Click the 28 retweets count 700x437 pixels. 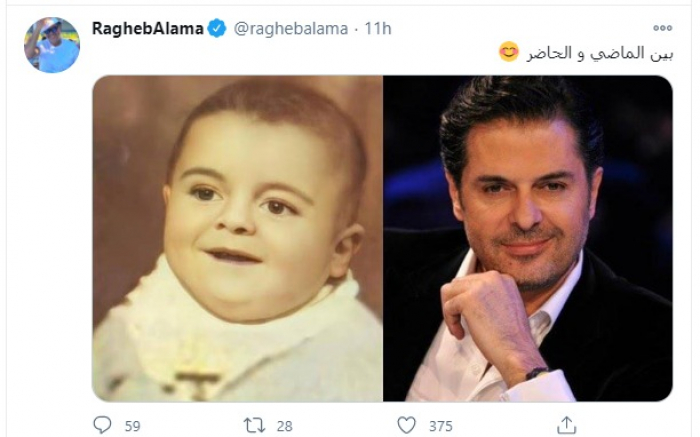tap(284, 426)
